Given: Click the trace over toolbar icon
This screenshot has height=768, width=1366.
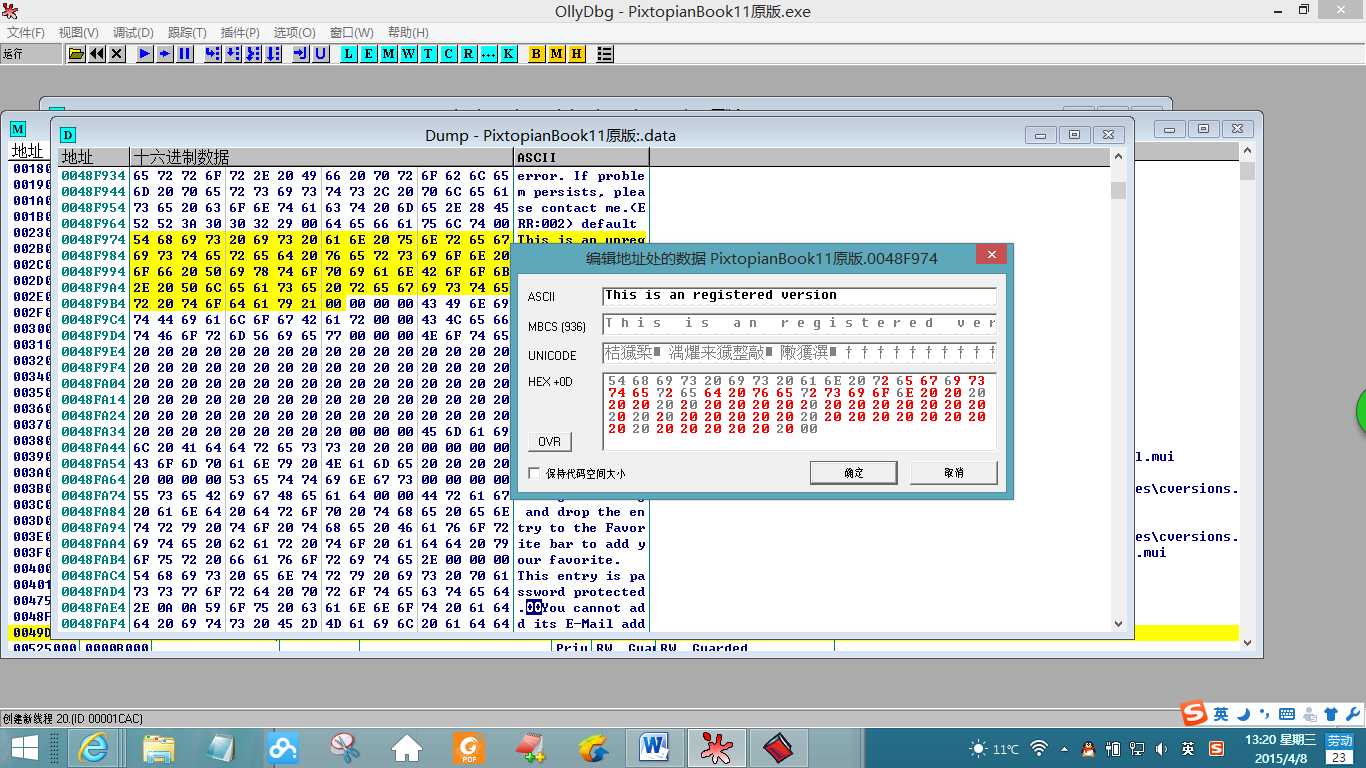Looking at the screenshot, I should (x=273, y=54).
